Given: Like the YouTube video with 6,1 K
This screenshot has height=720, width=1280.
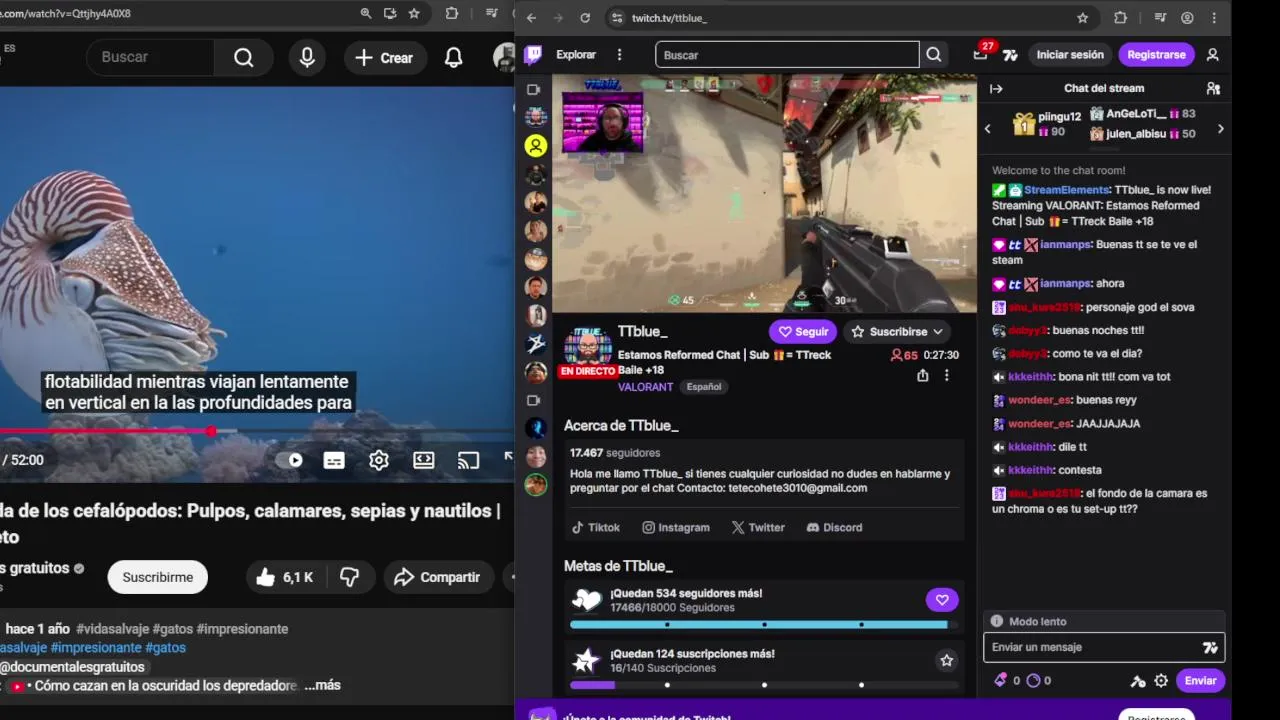Looking at the screenshot, I should pos(285,577).
